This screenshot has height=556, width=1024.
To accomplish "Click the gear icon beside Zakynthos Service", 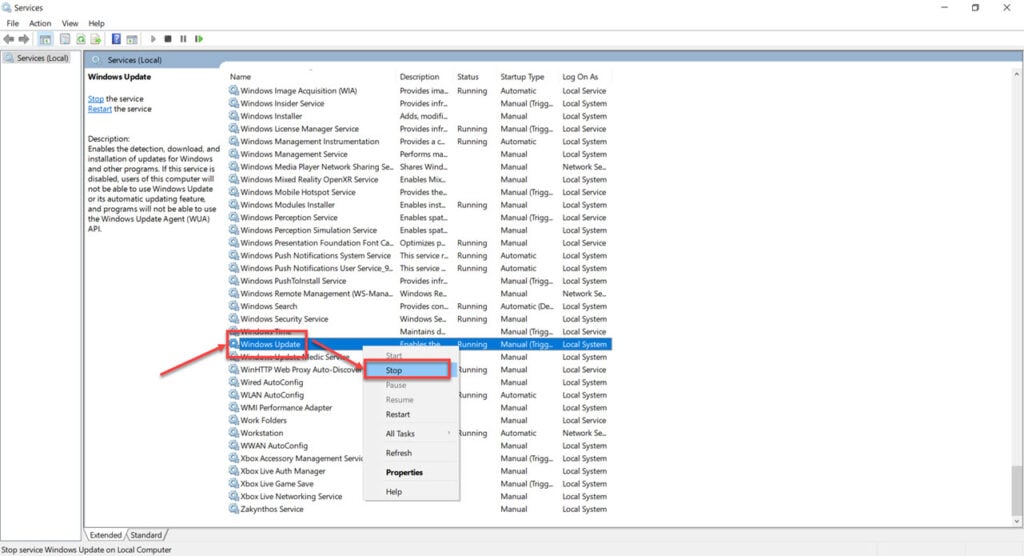I will pyautogui.click(x=234, y=509).
